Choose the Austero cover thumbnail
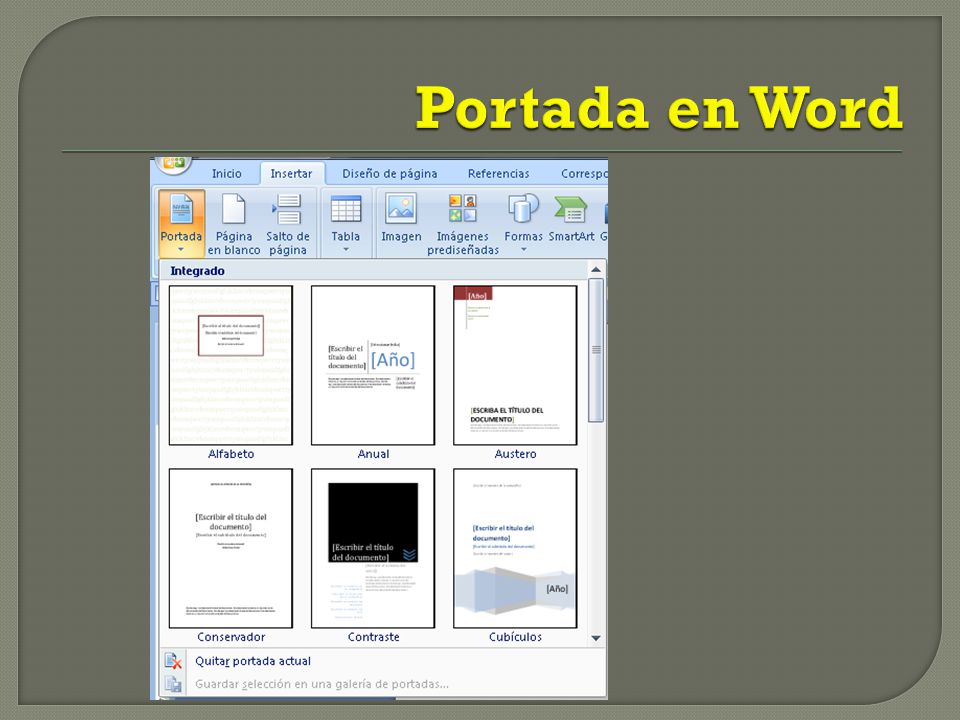The image size is (960, 720). (515, 366)
